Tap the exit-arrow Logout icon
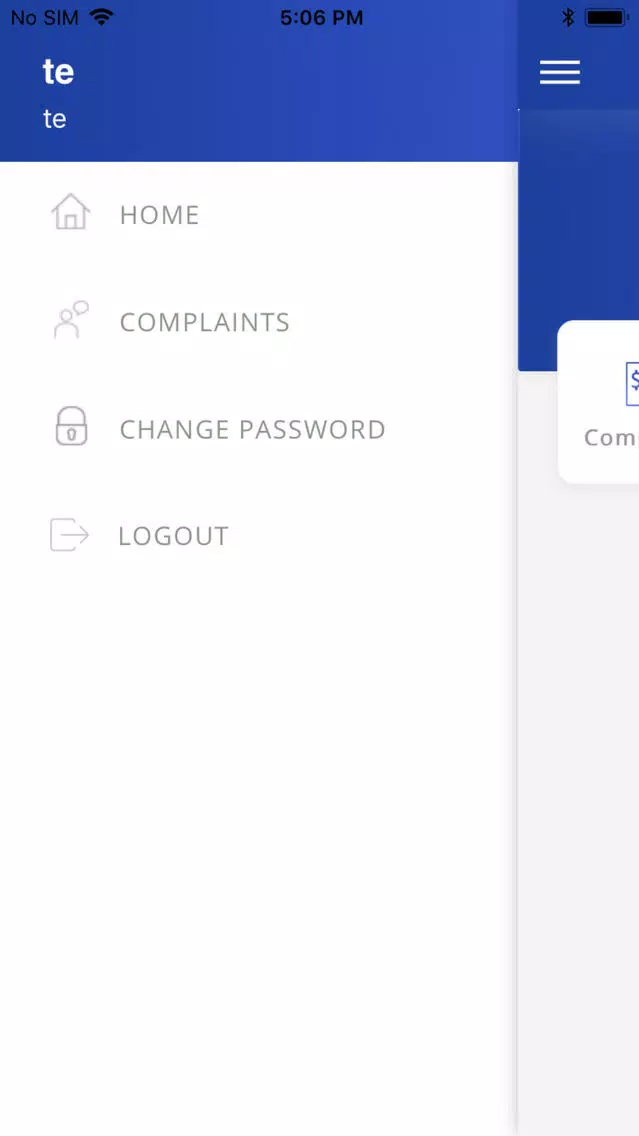 point(70,535)
